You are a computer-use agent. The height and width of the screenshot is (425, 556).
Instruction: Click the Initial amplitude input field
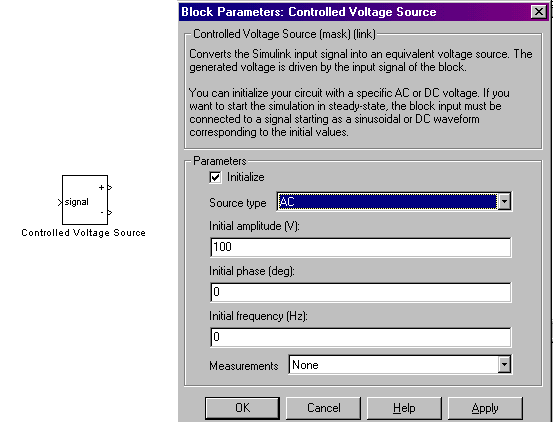pyautogui.click(x=361, y=247)
